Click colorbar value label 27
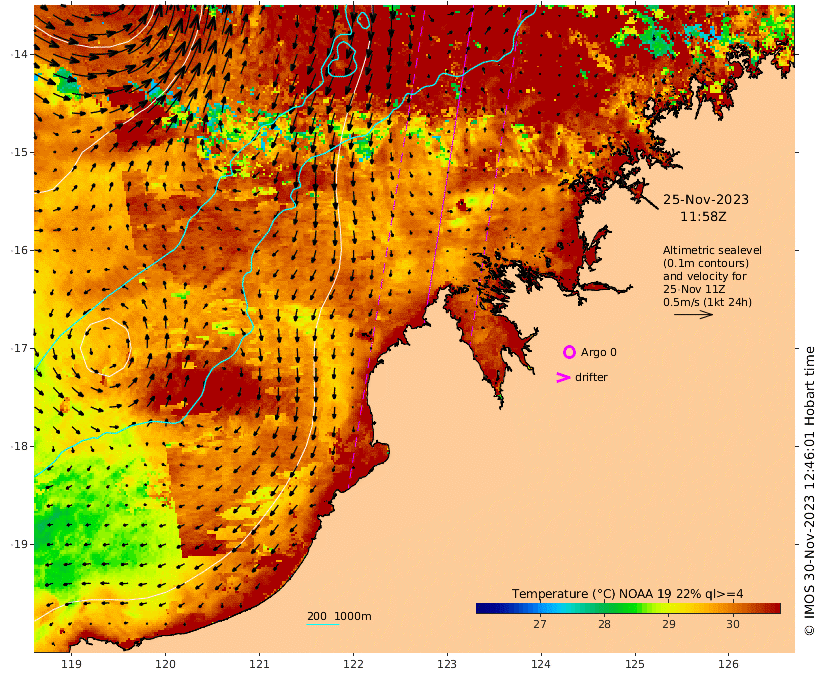Screen dimensions: 820x680 click(540, 624)
